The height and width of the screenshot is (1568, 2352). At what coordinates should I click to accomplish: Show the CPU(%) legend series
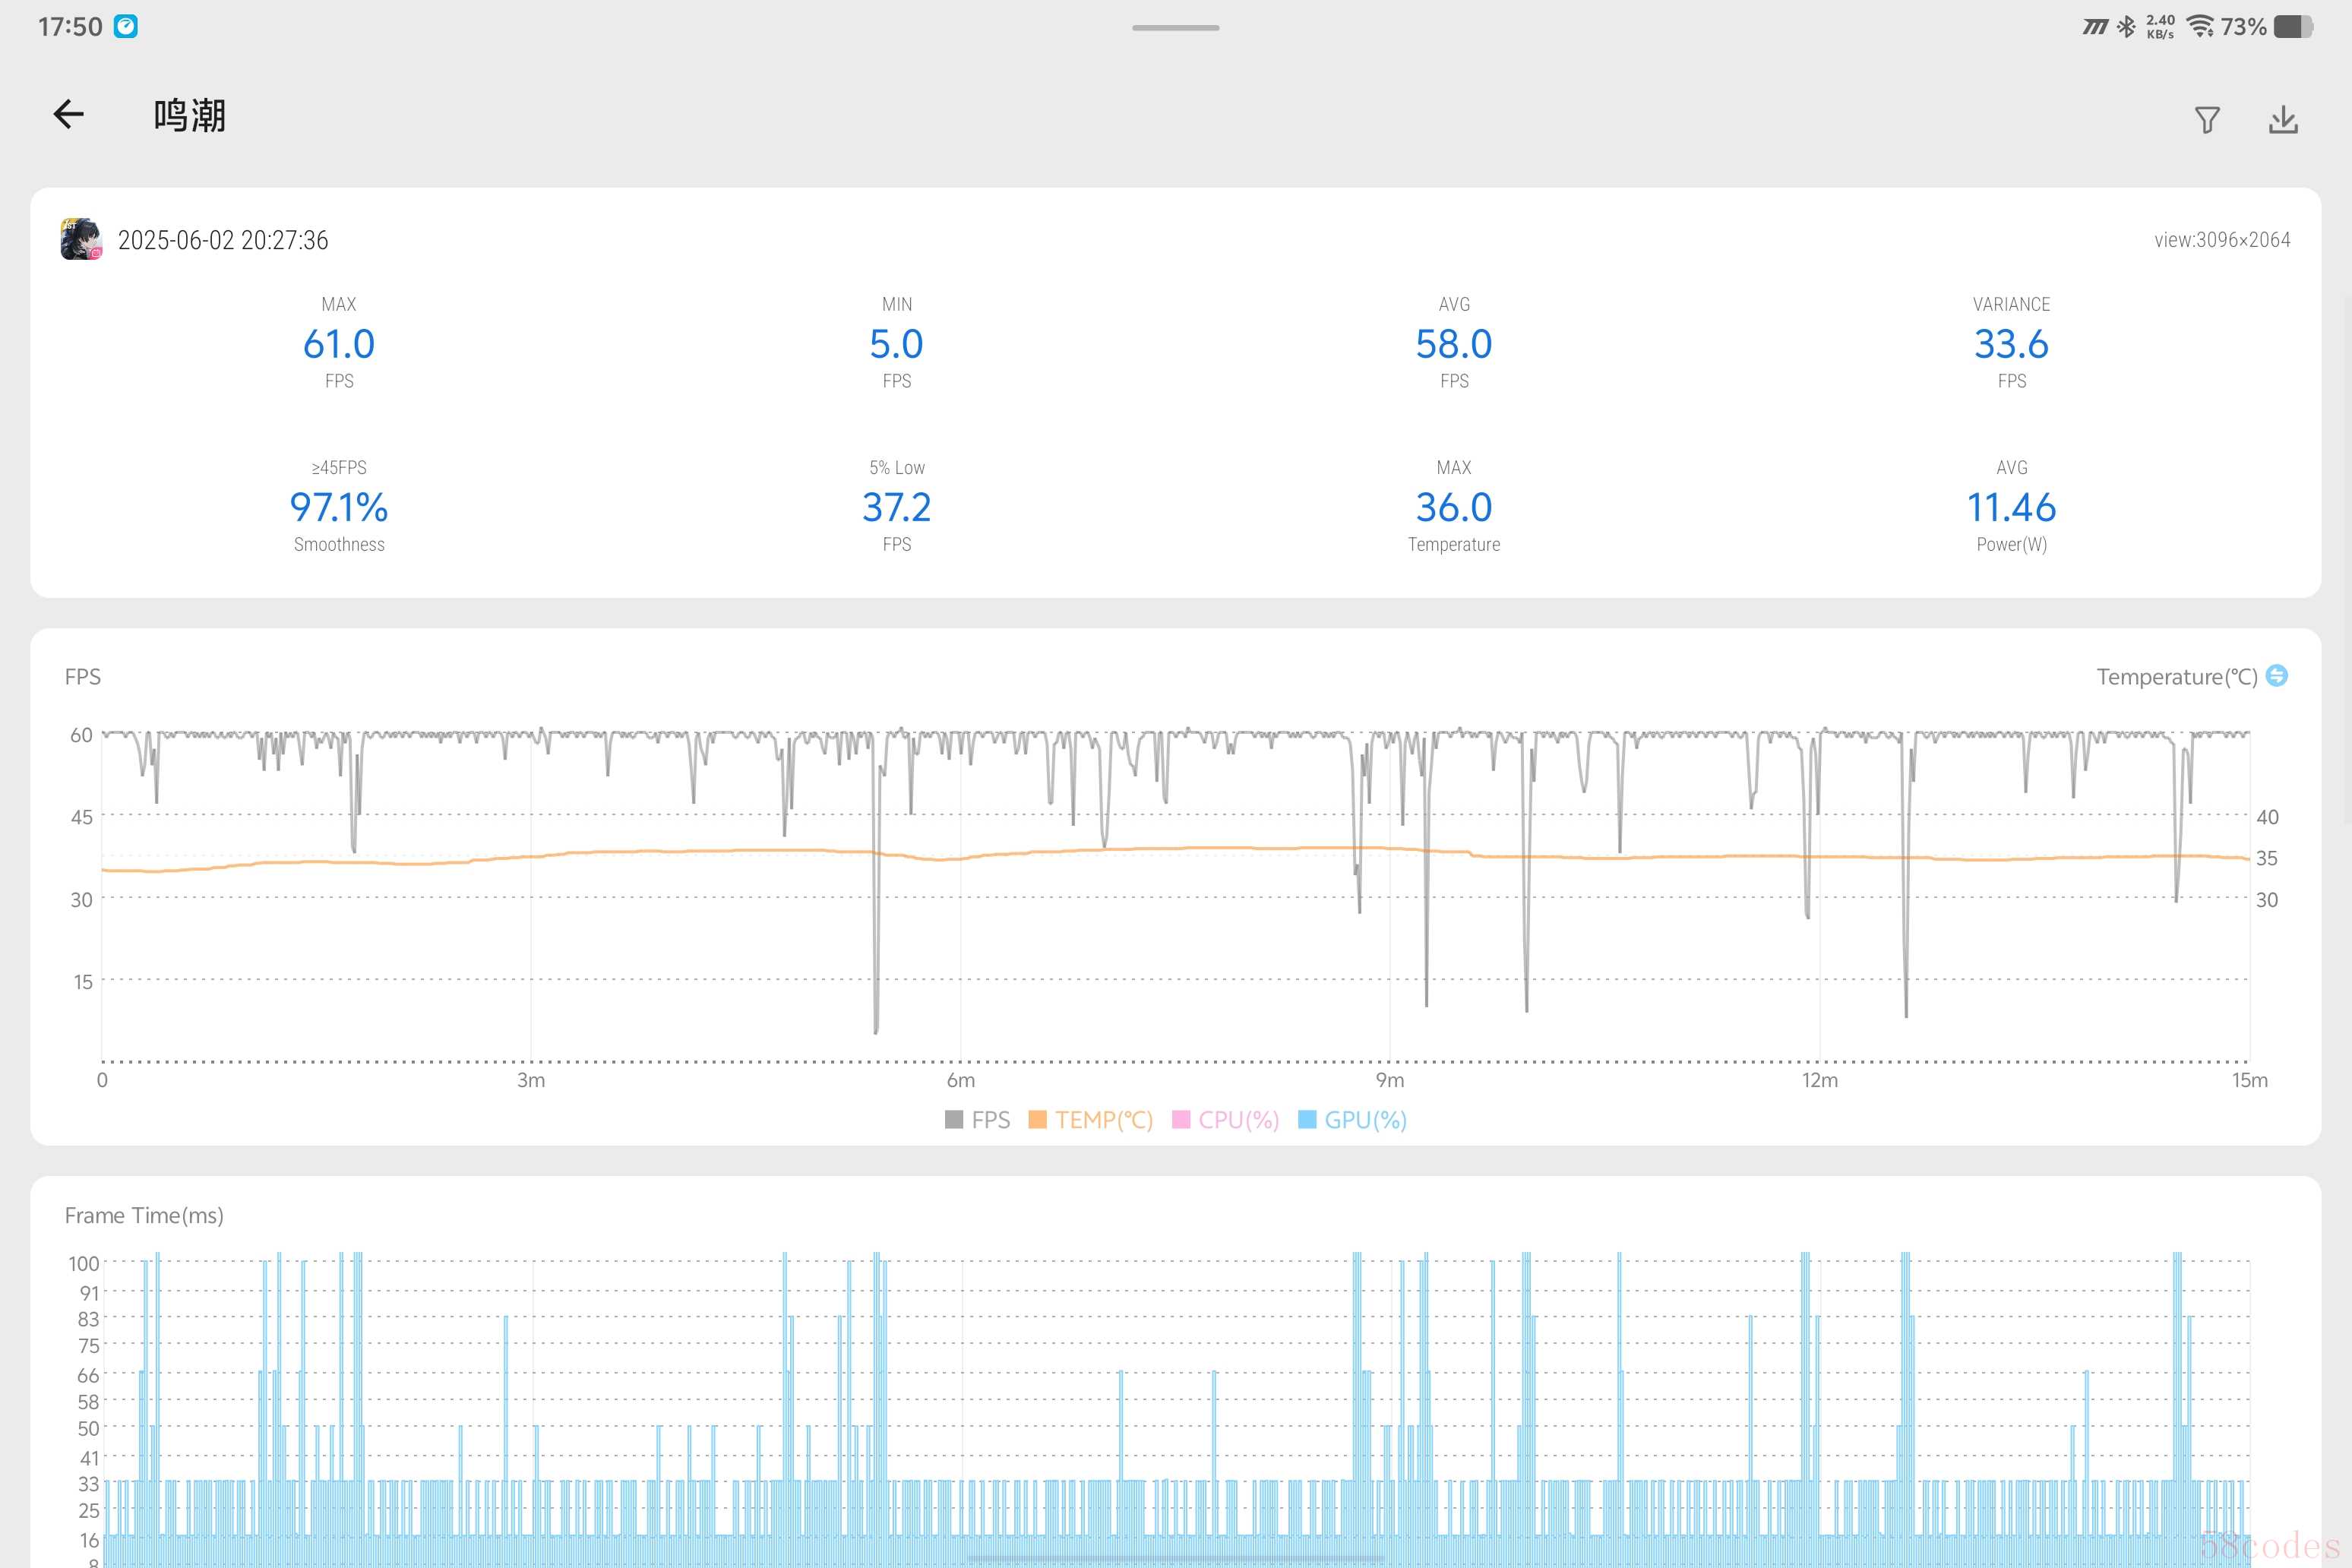(x=1238, y=1120)
